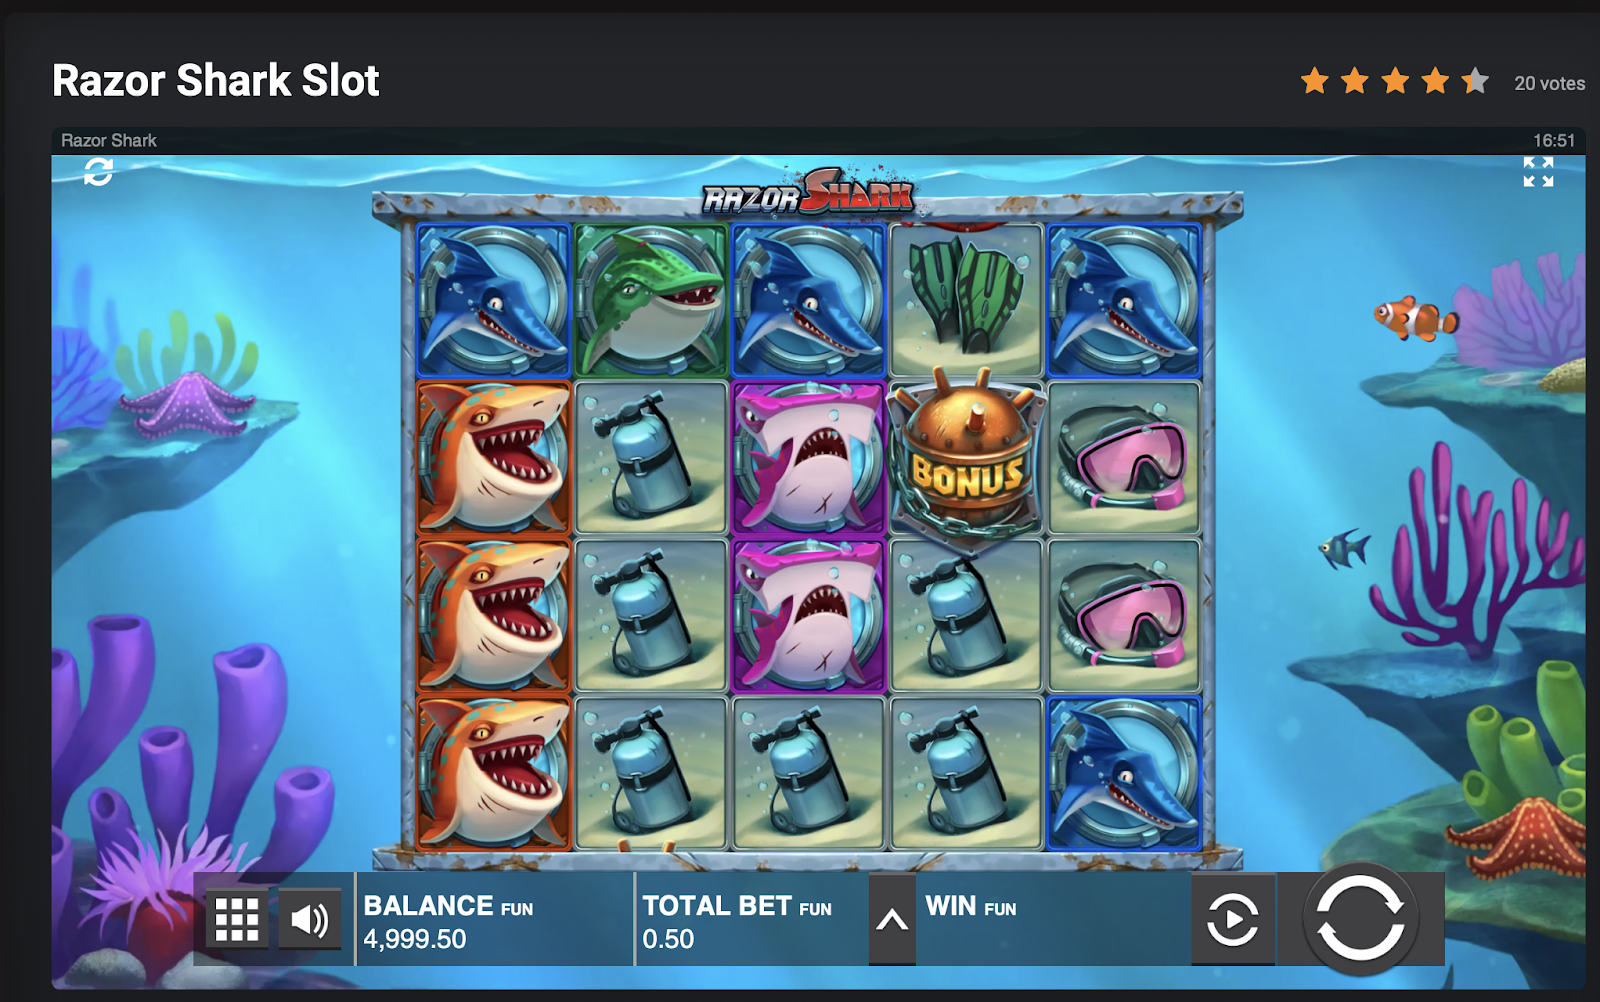1600x1002 pixels.
Task: Click the Razor Shark game logo
Action: tap(808, 192)
